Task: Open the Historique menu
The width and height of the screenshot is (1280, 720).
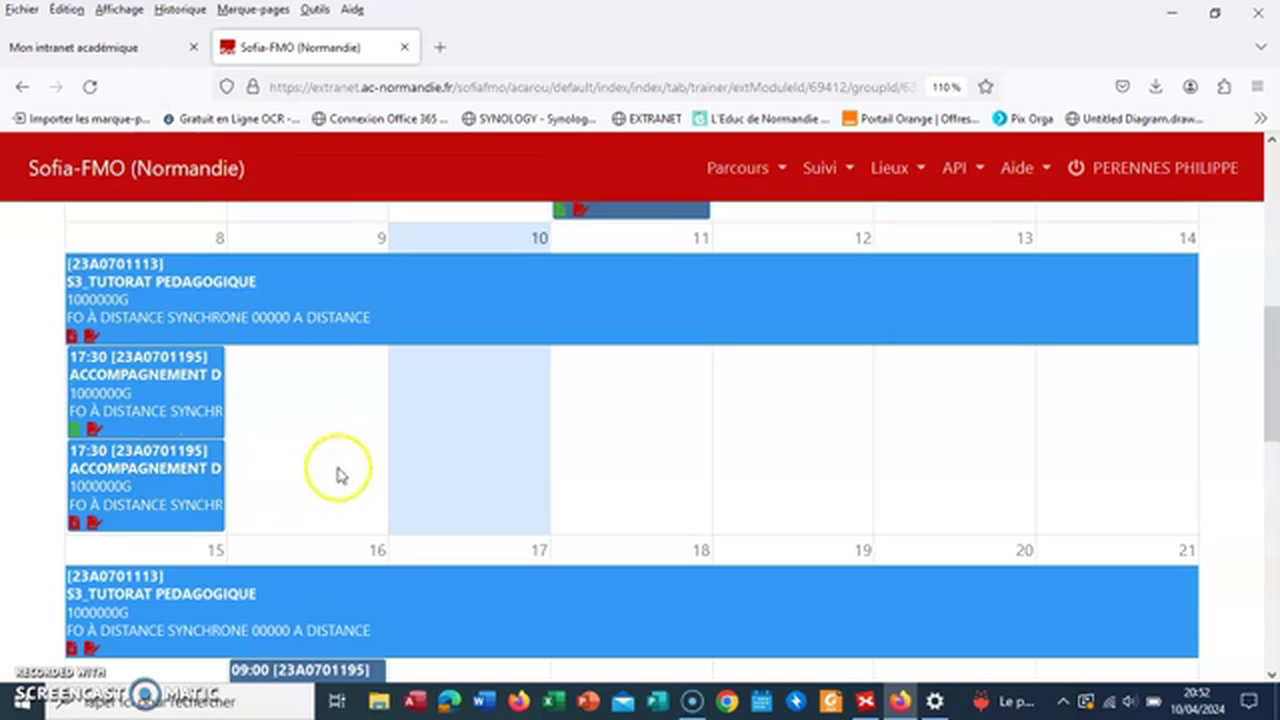Action: (180, 9)
